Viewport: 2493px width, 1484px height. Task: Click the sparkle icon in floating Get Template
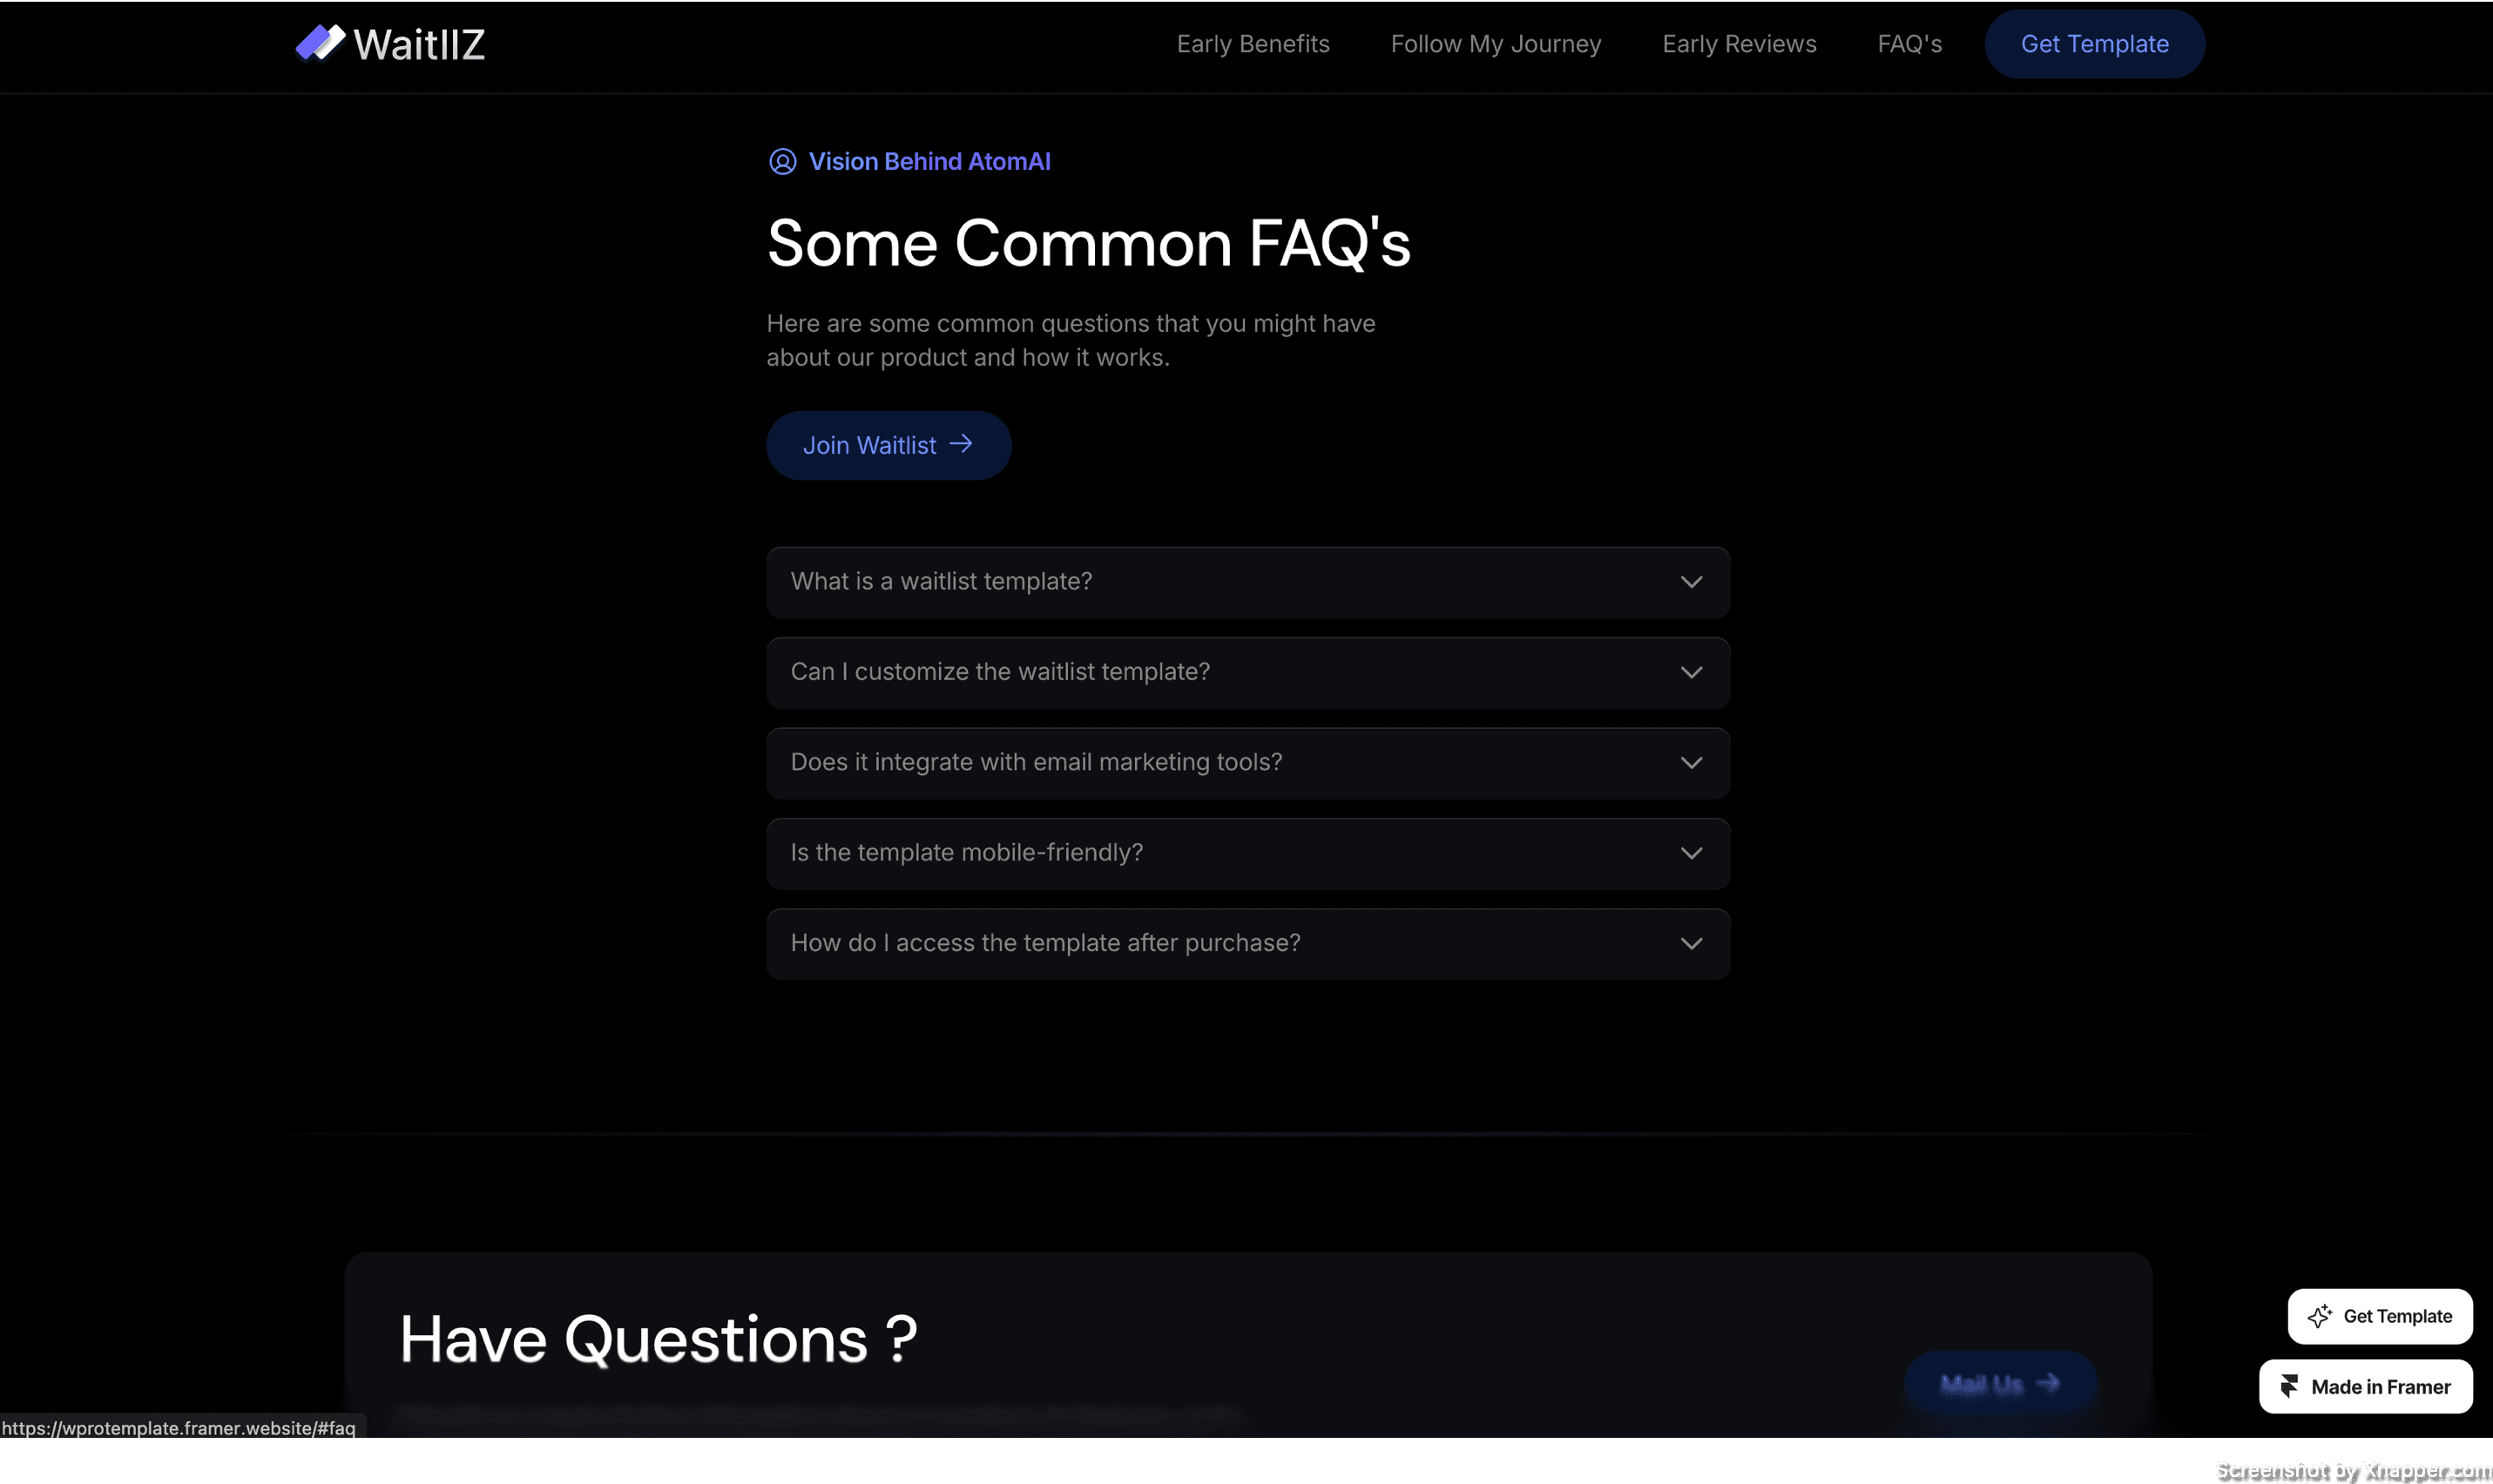coord(2319,1317)
